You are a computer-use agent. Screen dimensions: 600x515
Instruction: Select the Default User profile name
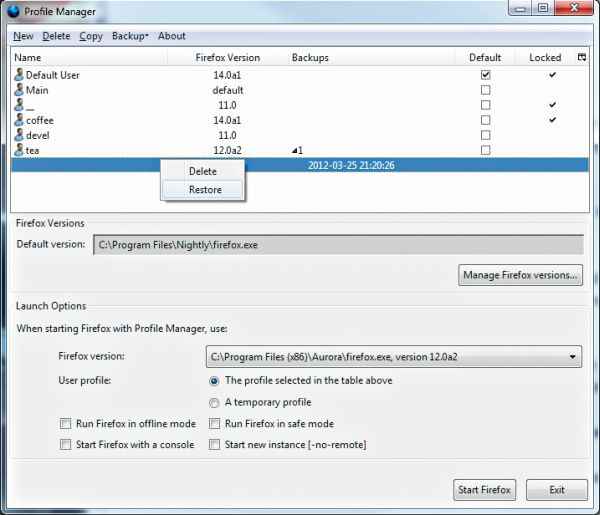tap(53, 75)
